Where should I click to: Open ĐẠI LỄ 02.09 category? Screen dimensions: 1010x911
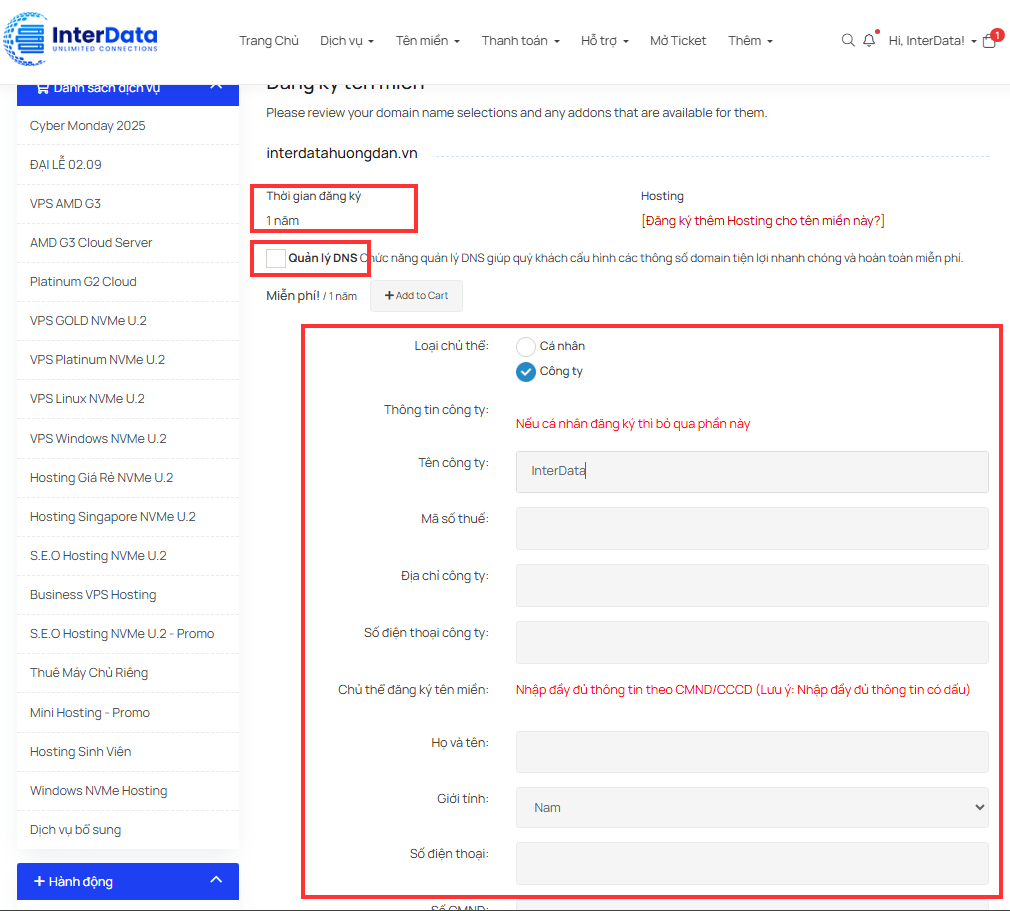pos(66,164)
